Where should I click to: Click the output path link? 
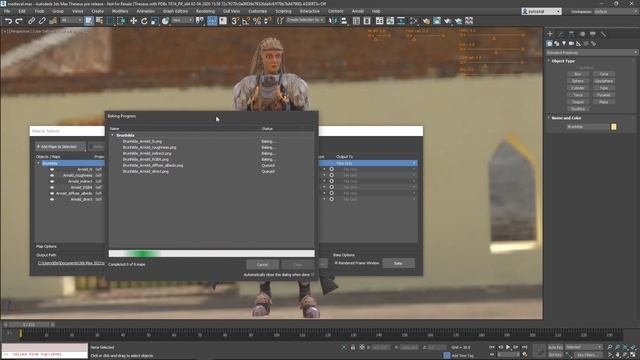[71, 263]
